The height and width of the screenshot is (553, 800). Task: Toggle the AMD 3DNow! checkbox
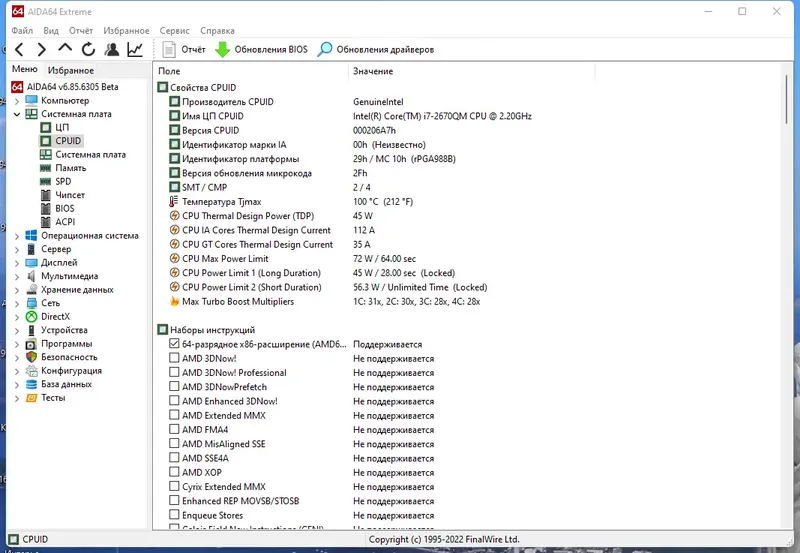point(174,358)
